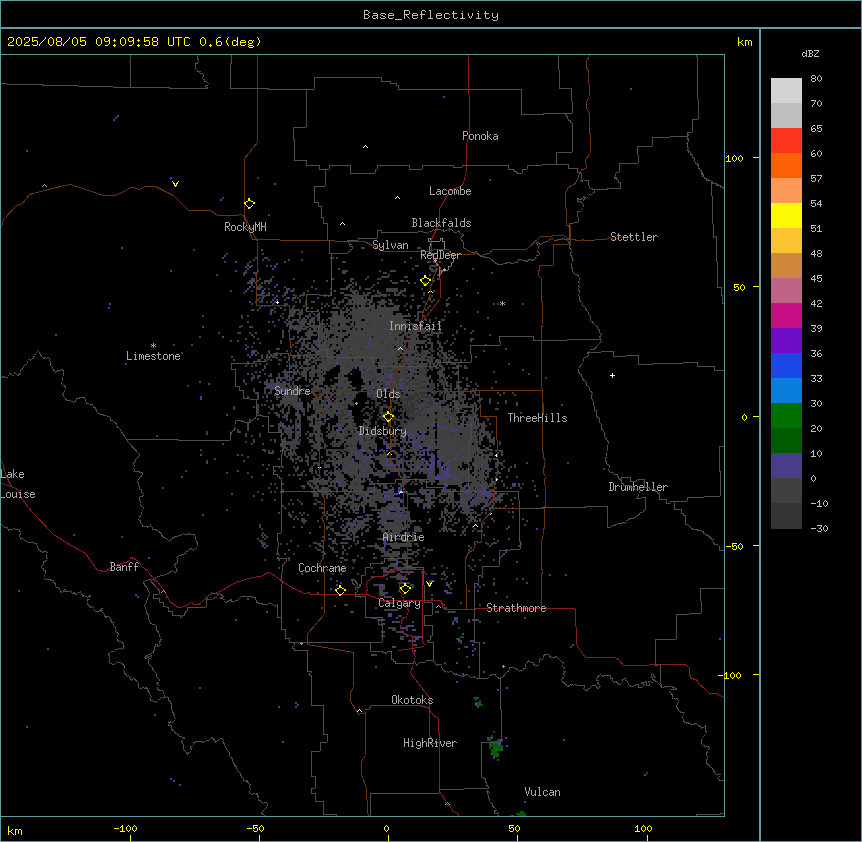Click the yellow V marker east of Calgary
The width and height of the screenshot is (862, 842).
(429, 584)
